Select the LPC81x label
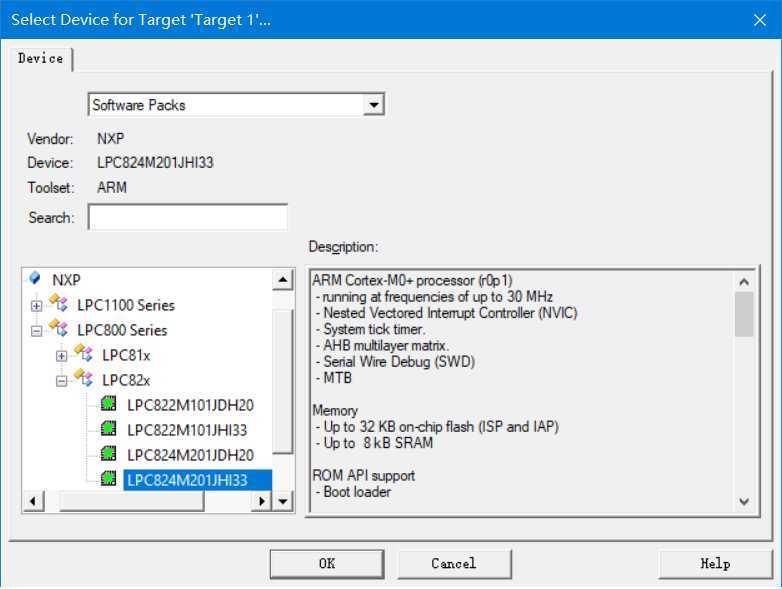The width and height of the screenshot is (782, 589). [x=126, y=355]
